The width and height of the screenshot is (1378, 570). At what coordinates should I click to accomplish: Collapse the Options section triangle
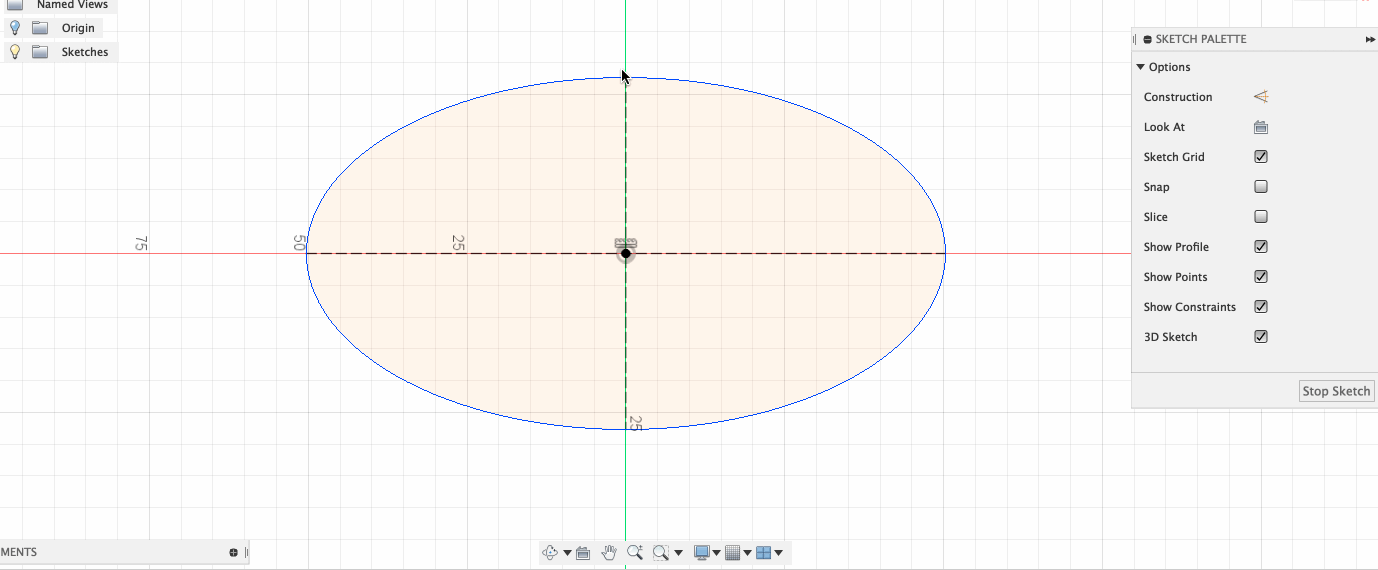[1140, 67]
